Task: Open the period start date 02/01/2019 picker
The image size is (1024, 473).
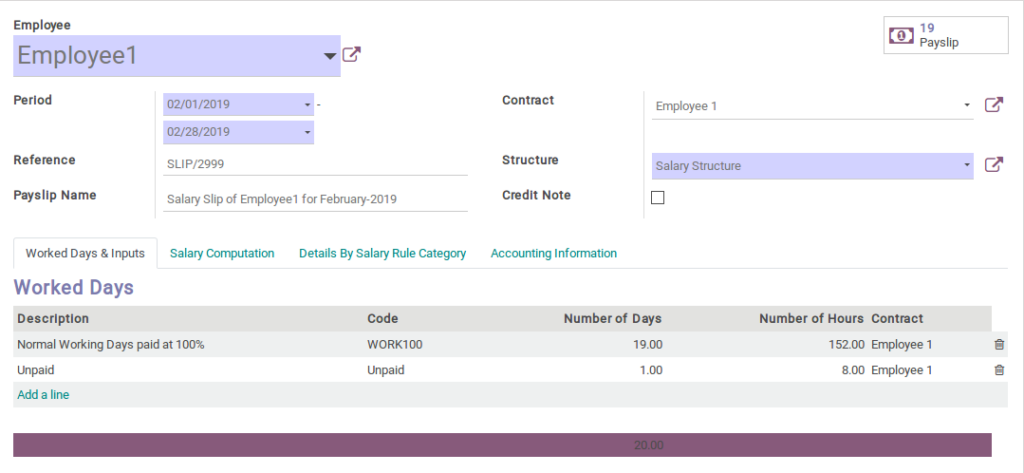Action: [x=238, y=105]
